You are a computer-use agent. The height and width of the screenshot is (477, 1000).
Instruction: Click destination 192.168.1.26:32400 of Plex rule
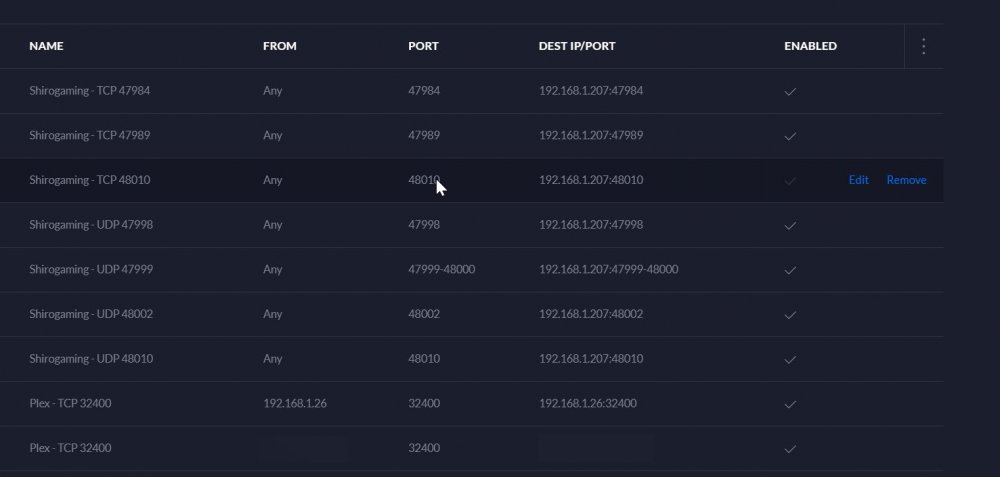(x=587, y=403)
